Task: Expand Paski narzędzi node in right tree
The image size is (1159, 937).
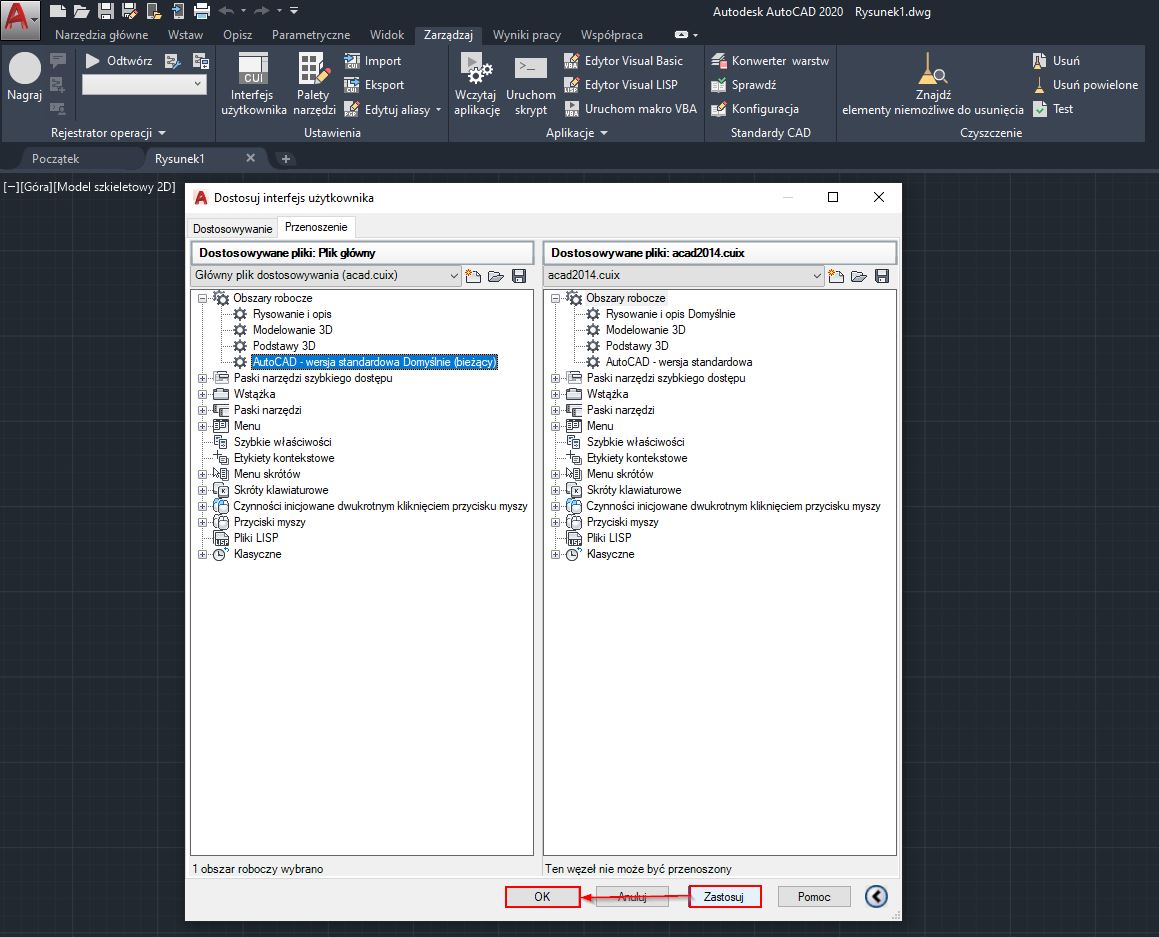Action: [x=555, y=410]
